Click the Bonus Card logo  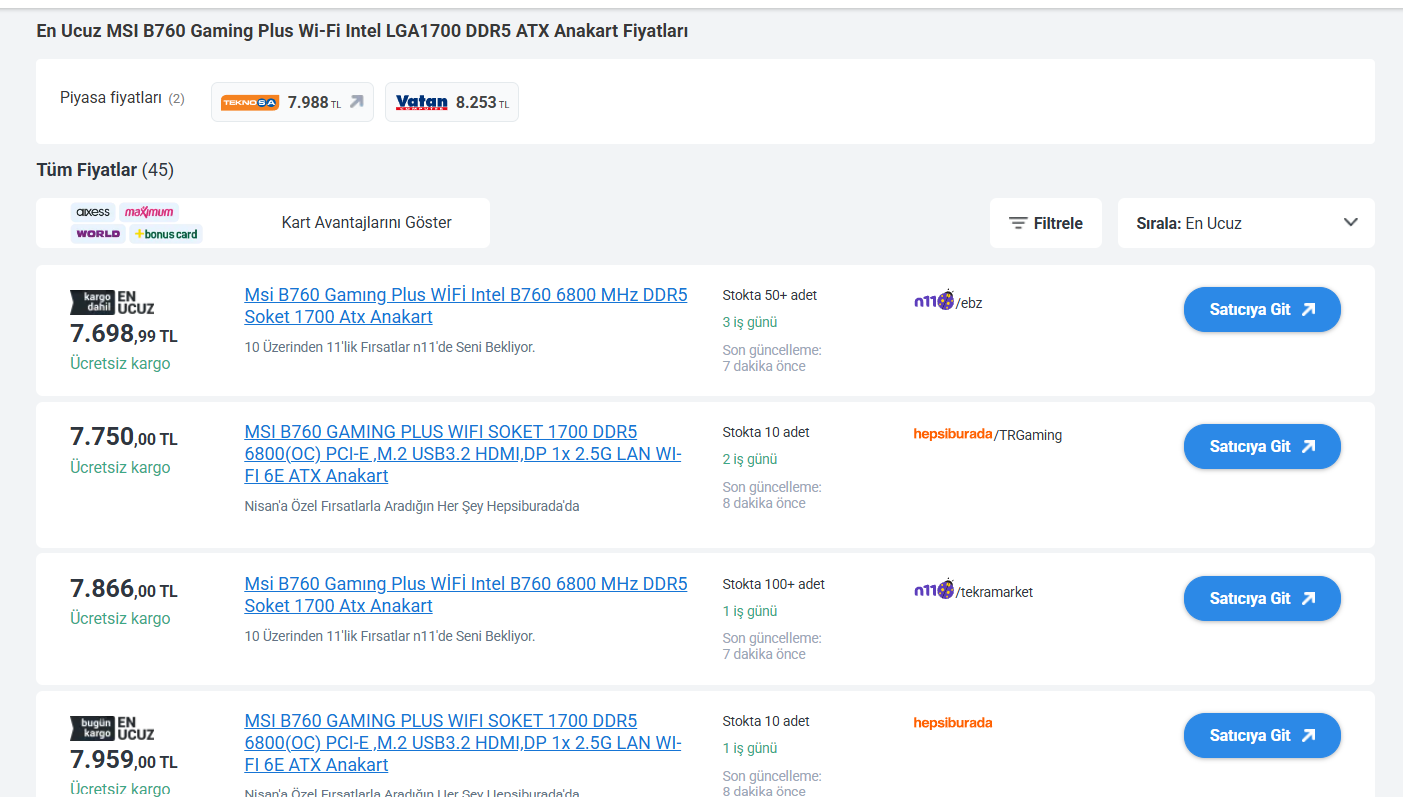[x=166, y=234]
